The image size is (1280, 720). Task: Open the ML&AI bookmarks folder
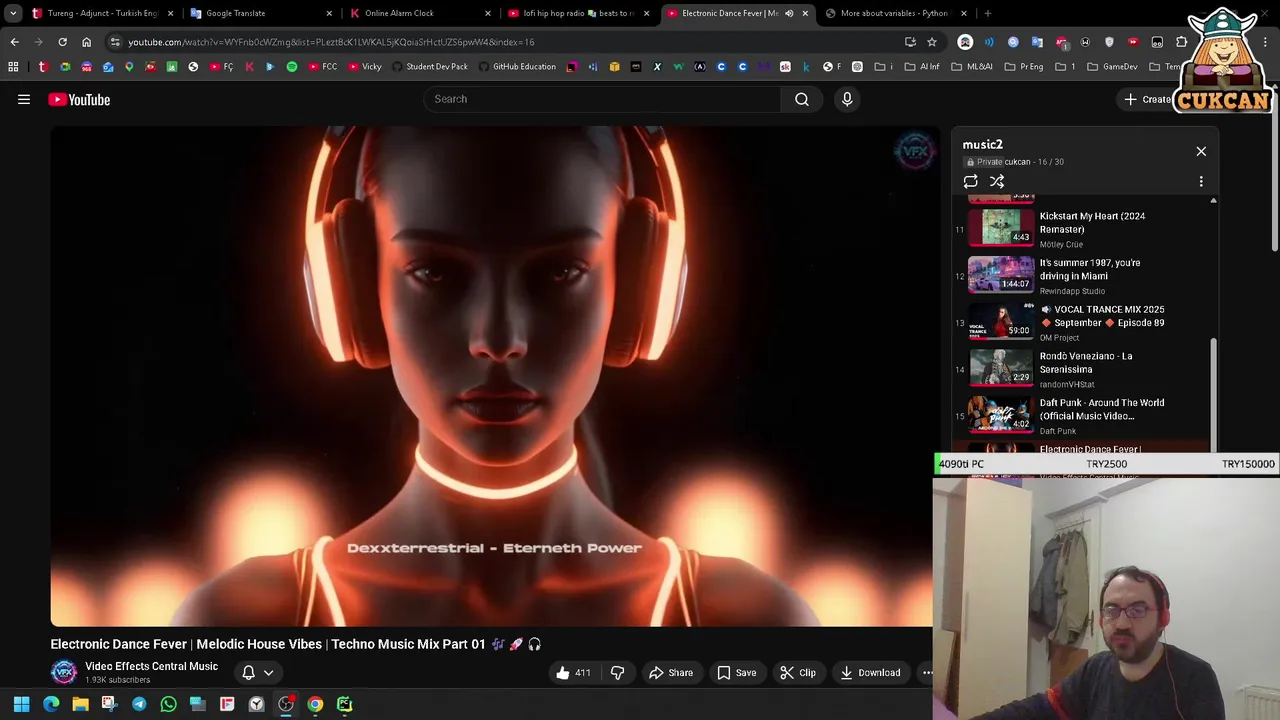coord(972,67)
